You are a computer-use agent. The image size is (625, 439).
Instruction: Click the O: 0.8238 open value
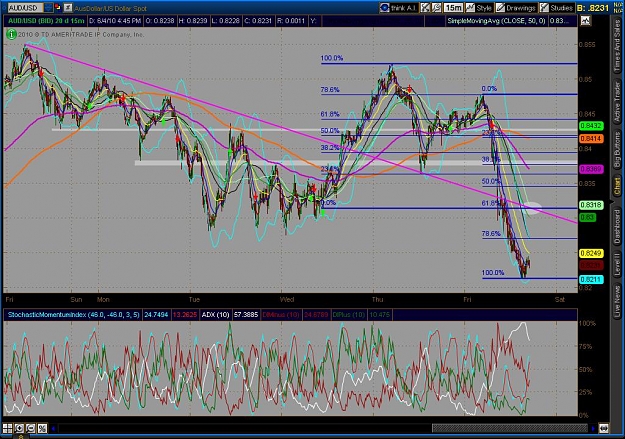coord(160,21)
